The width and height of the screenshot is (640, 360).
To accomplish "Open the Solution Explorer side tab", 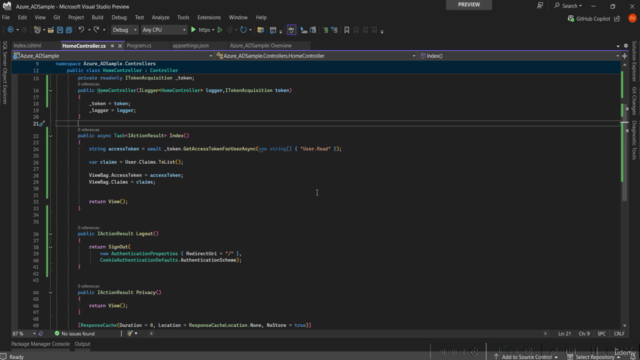I will pyautogui.click(x=634, y=61).
